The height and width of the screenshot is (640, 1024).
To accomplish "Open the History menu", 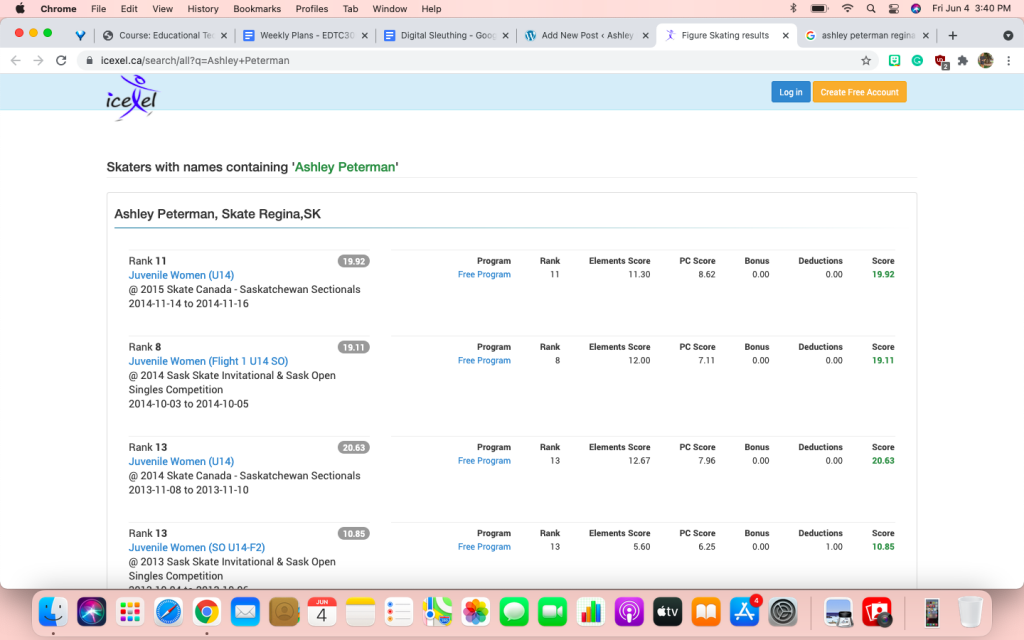I will [203, 8].
